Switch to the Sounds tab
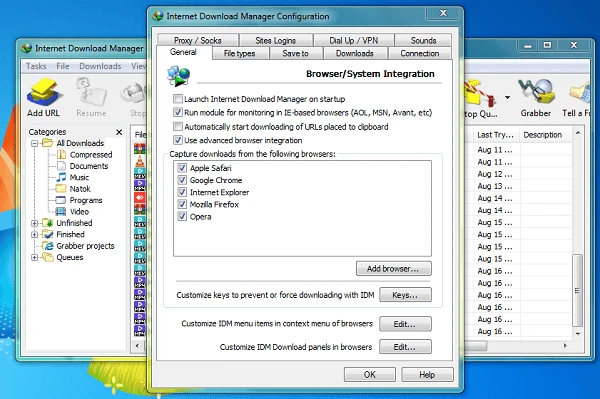Viewport: 600px width, 399px height. 423,40
